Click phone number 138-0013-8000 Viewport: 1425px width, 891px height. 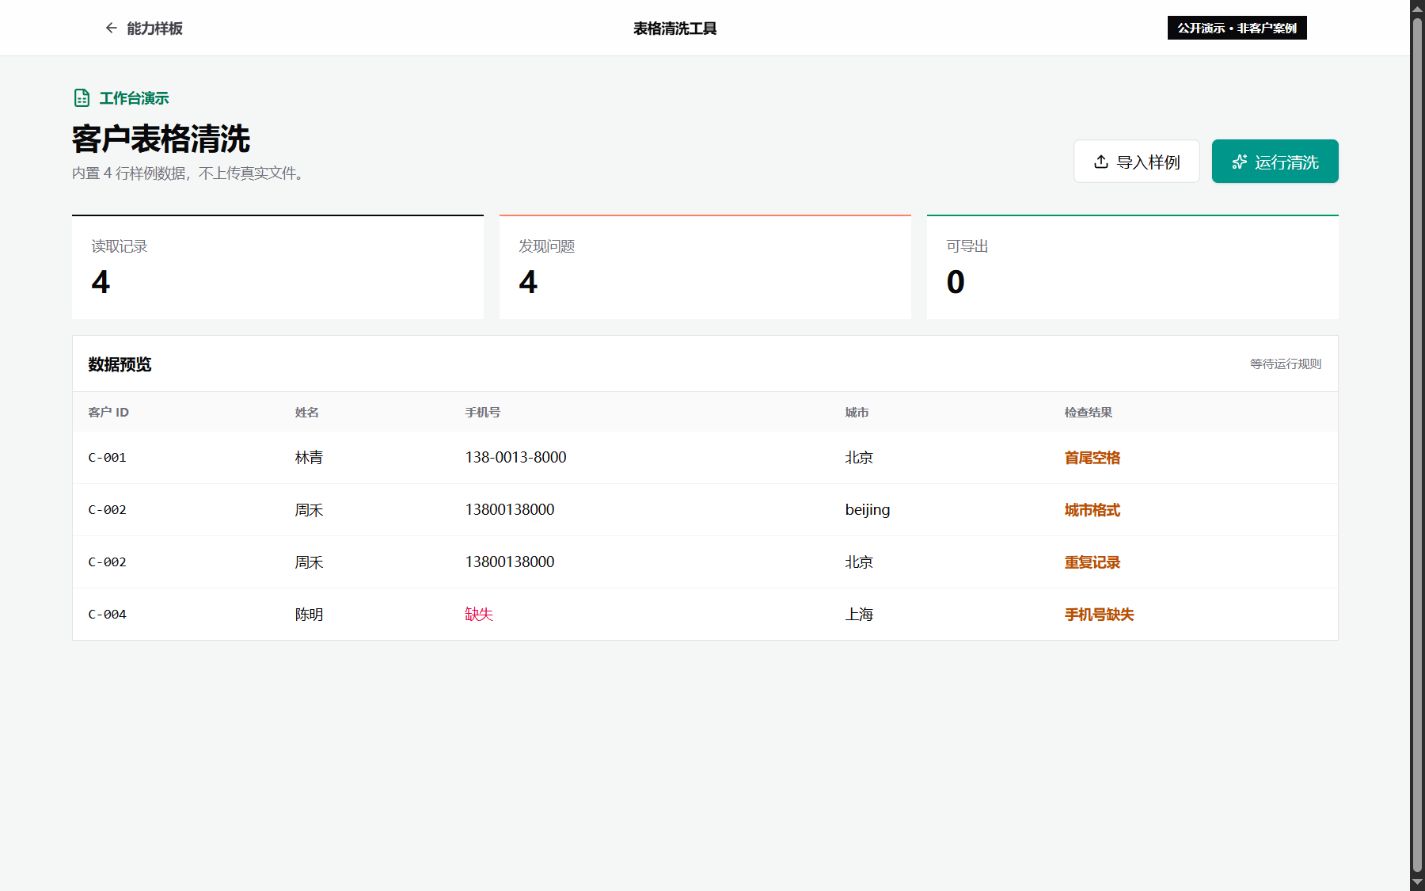tap(516, 457)
